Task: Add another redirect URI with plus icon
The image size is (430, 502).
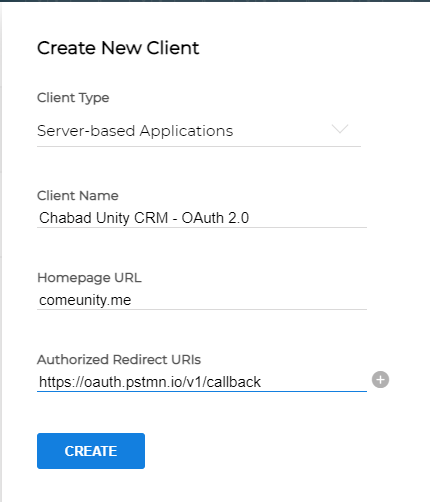Action: [x=380, y=379]
